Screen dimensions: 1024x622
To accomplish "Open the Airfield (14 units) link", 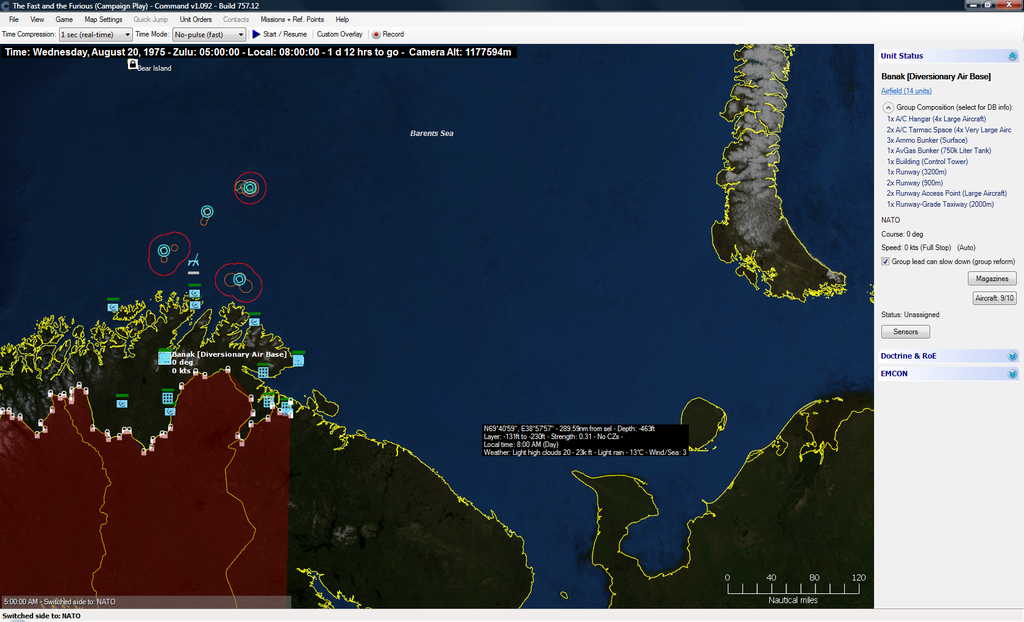I will (x=906, y=91).
